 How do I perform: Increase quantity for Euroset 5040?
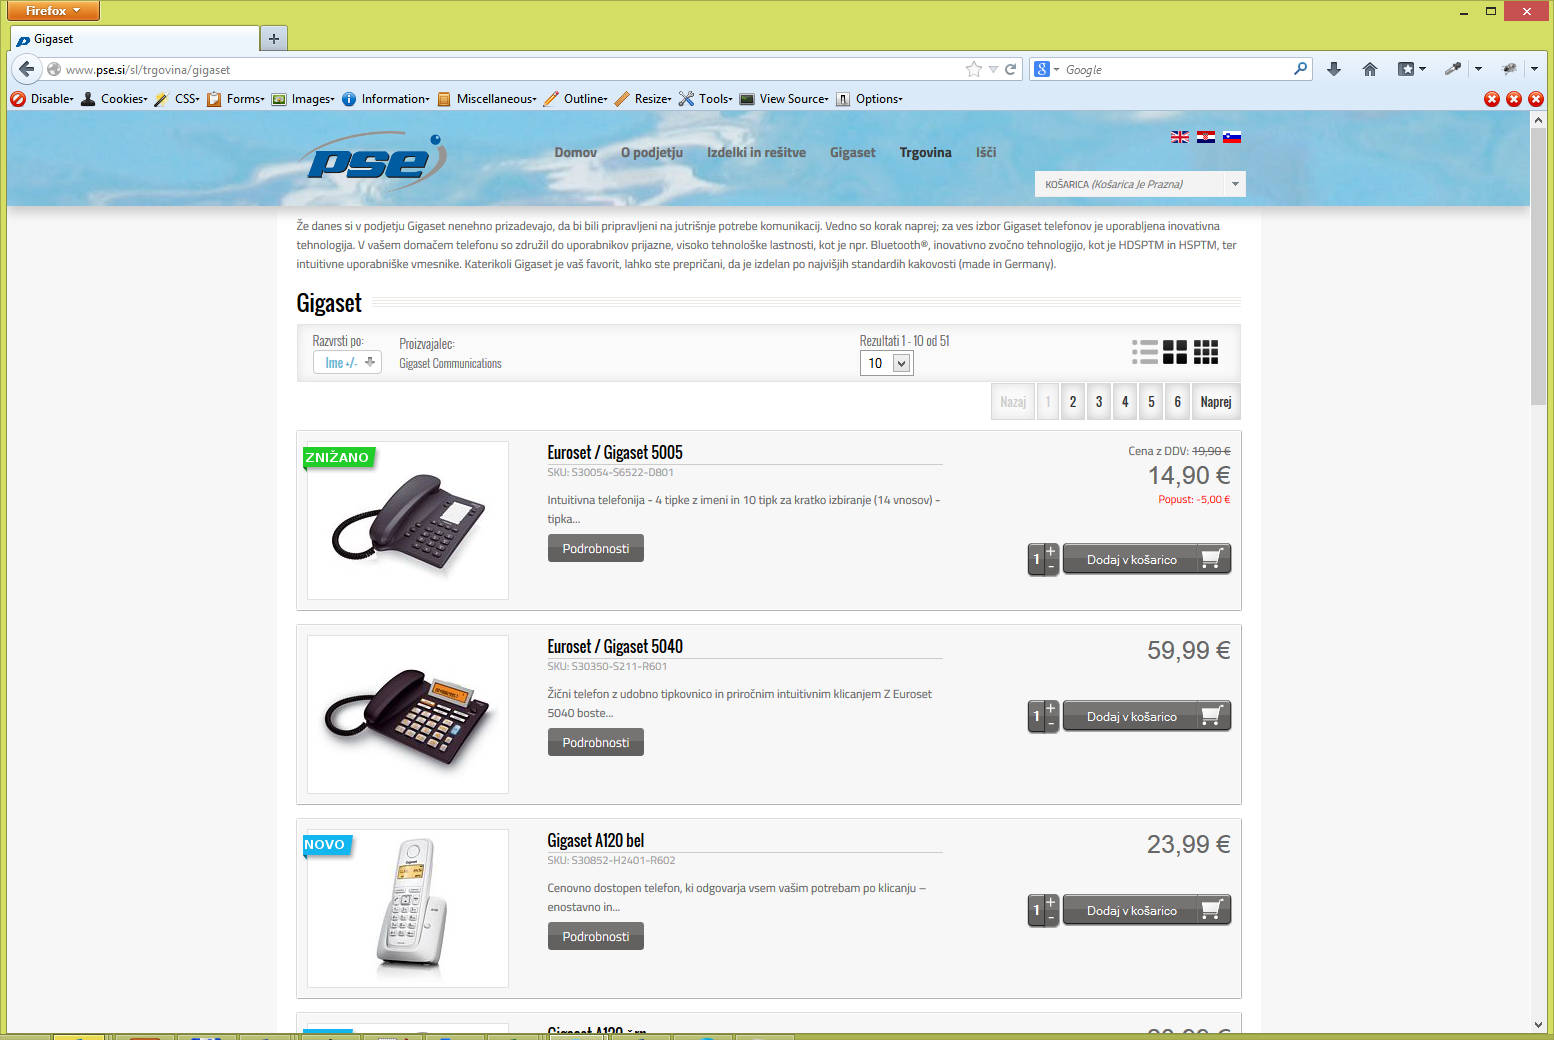[x=1051, y=708]
